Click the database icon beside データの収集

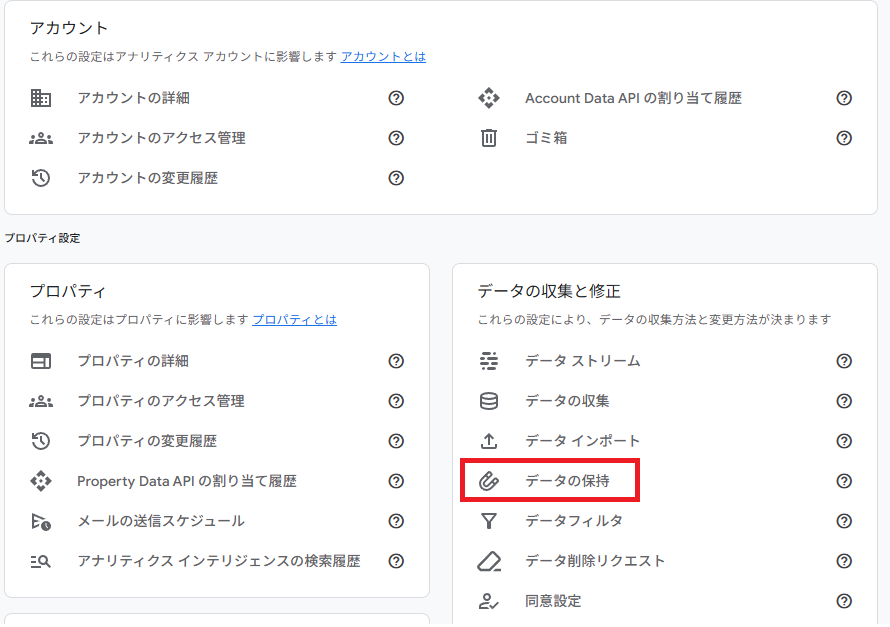(x=489, y=401)
